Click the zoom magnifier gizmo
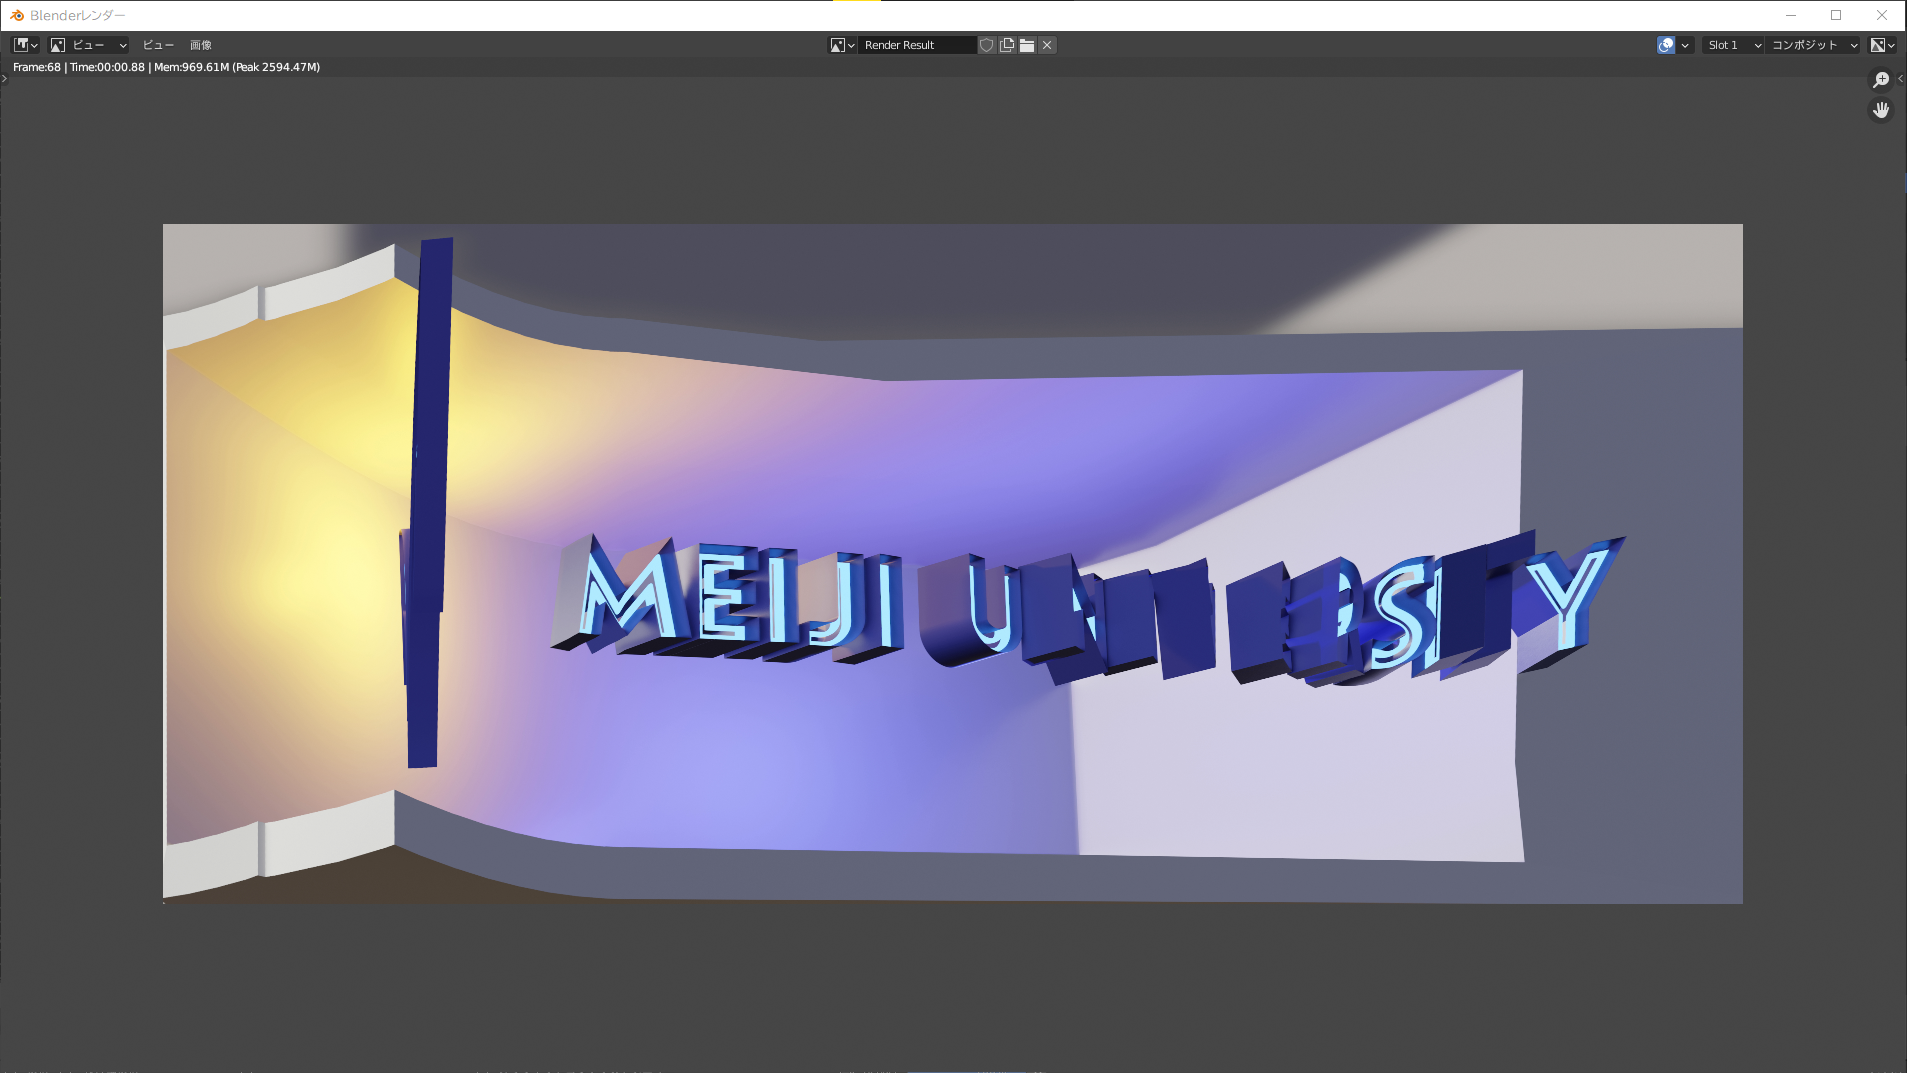The width and height of the screenshot is (1907, 1073). (1881, 80)
